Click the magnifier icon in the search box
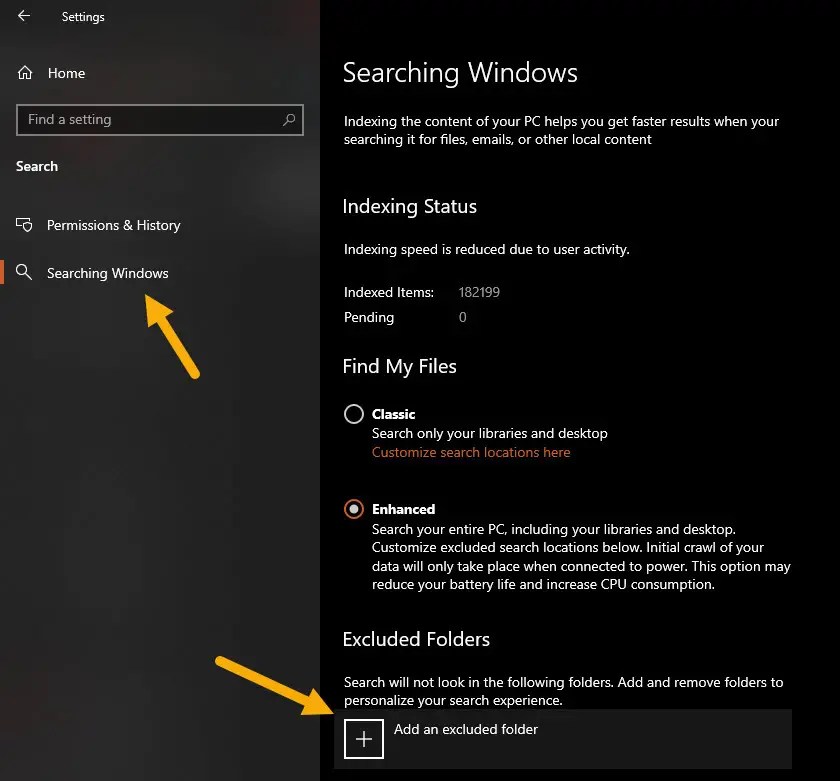The height and width of the screenshot is (781, 840). 289,120
